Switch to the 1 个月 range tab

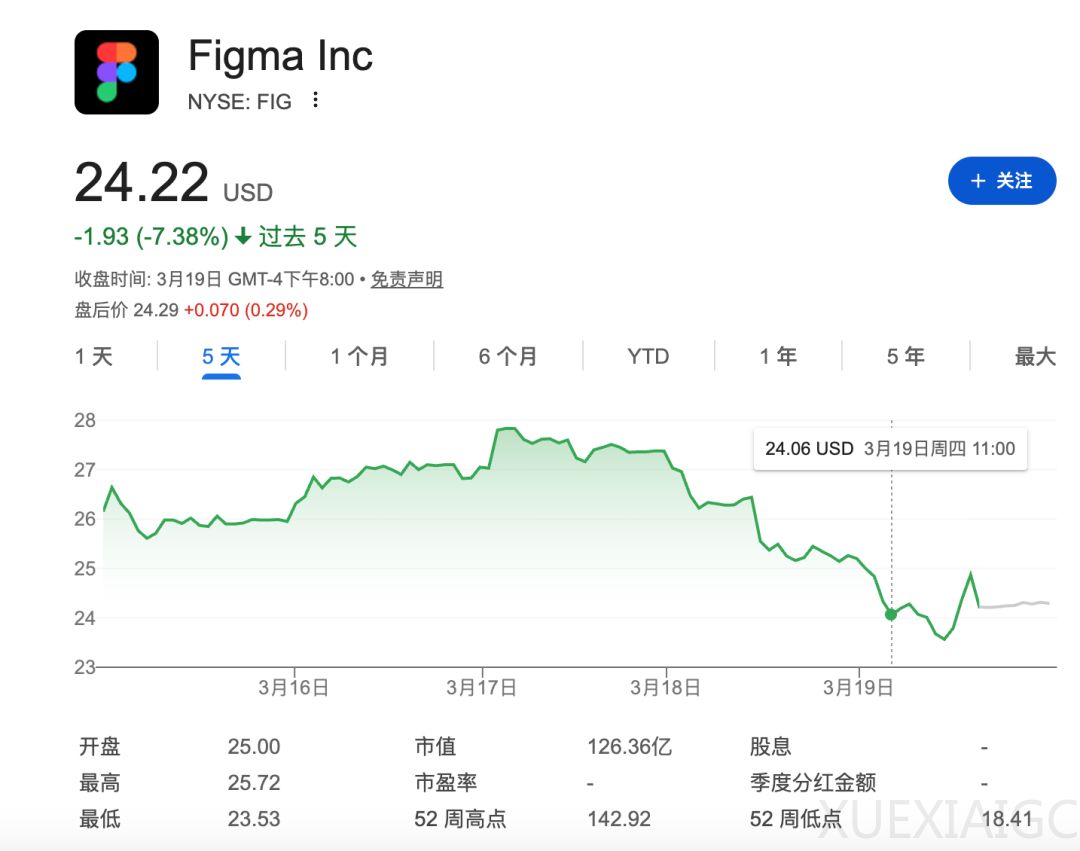[x=360, y=357]
